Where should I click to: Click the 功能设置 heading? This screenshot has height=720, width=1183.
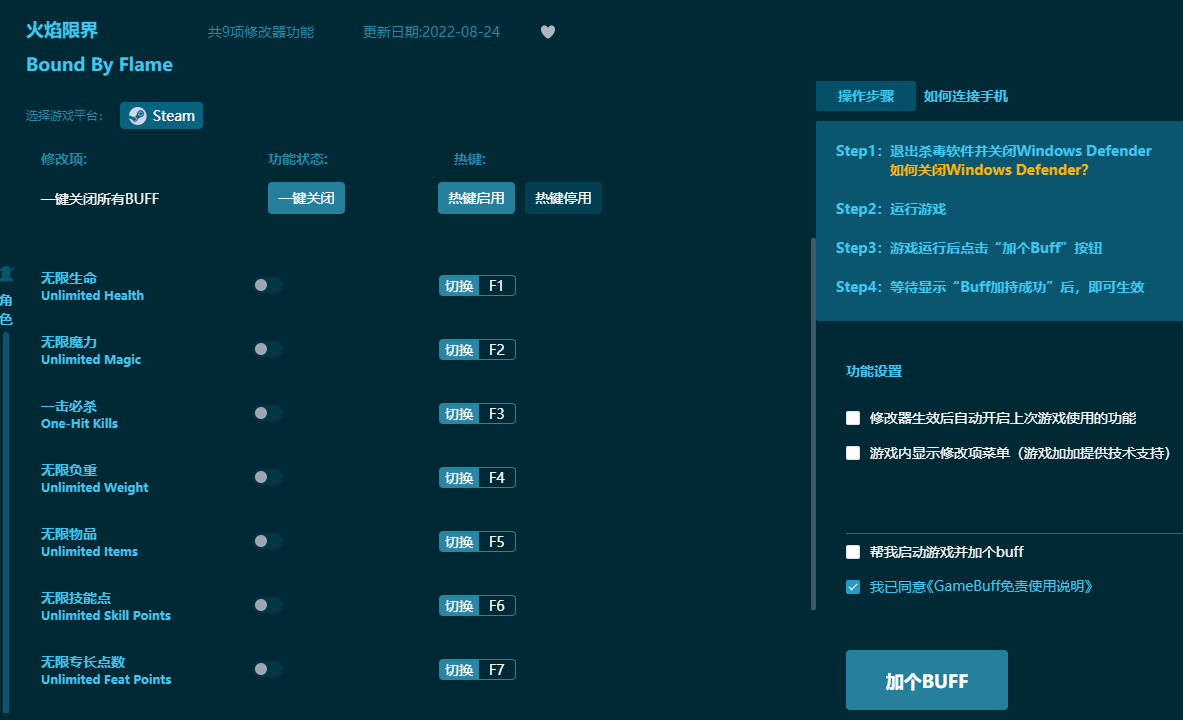click(x=874, y=371)
